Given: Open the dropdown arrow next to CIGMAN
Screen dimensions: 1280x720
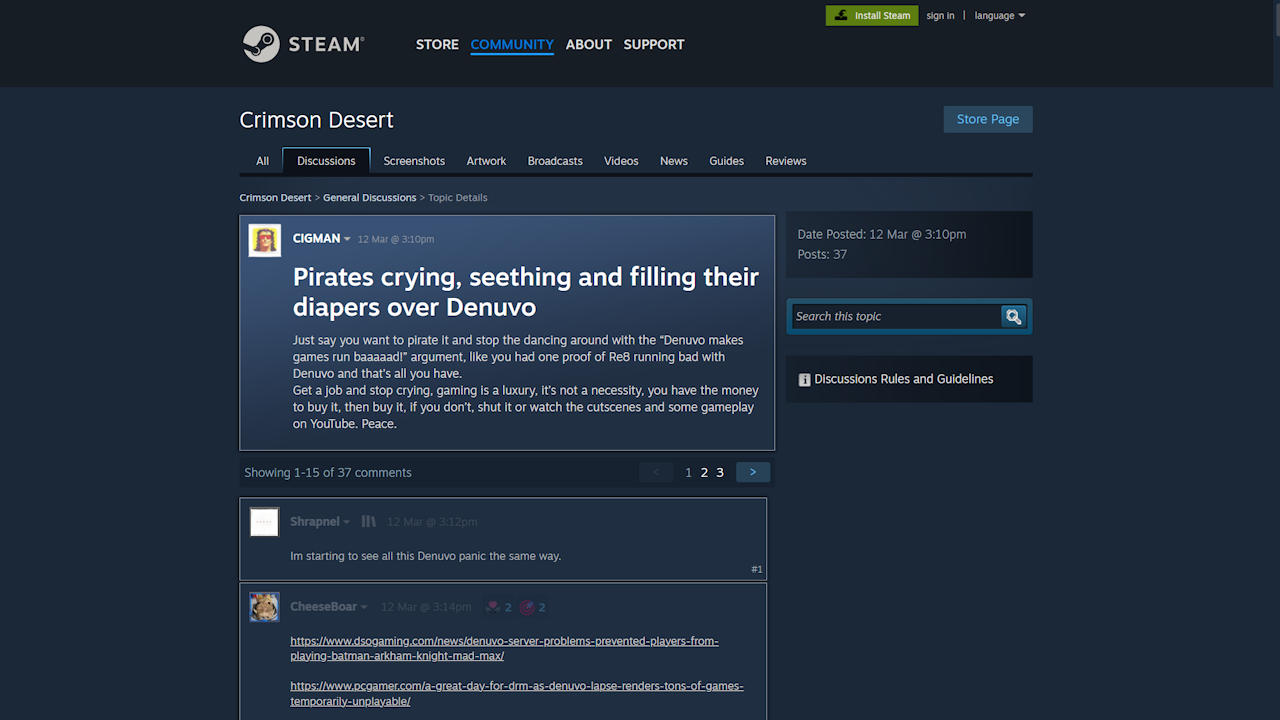Looking at the screenshot, I should tap(347, 239).
